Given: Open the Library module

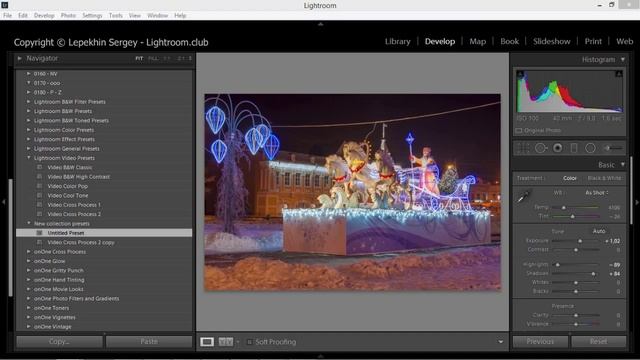Looking at the screenshot, I should click(398, 42).
